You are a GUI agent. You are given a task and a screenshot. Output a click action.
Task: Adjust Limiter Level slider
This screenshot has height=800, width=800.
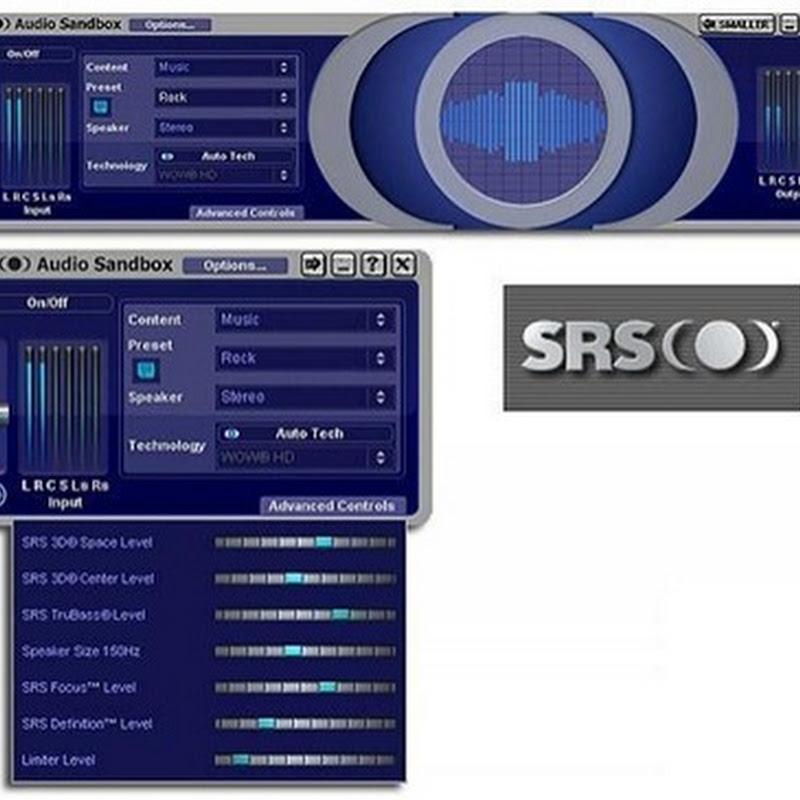(x=305, y=760)
